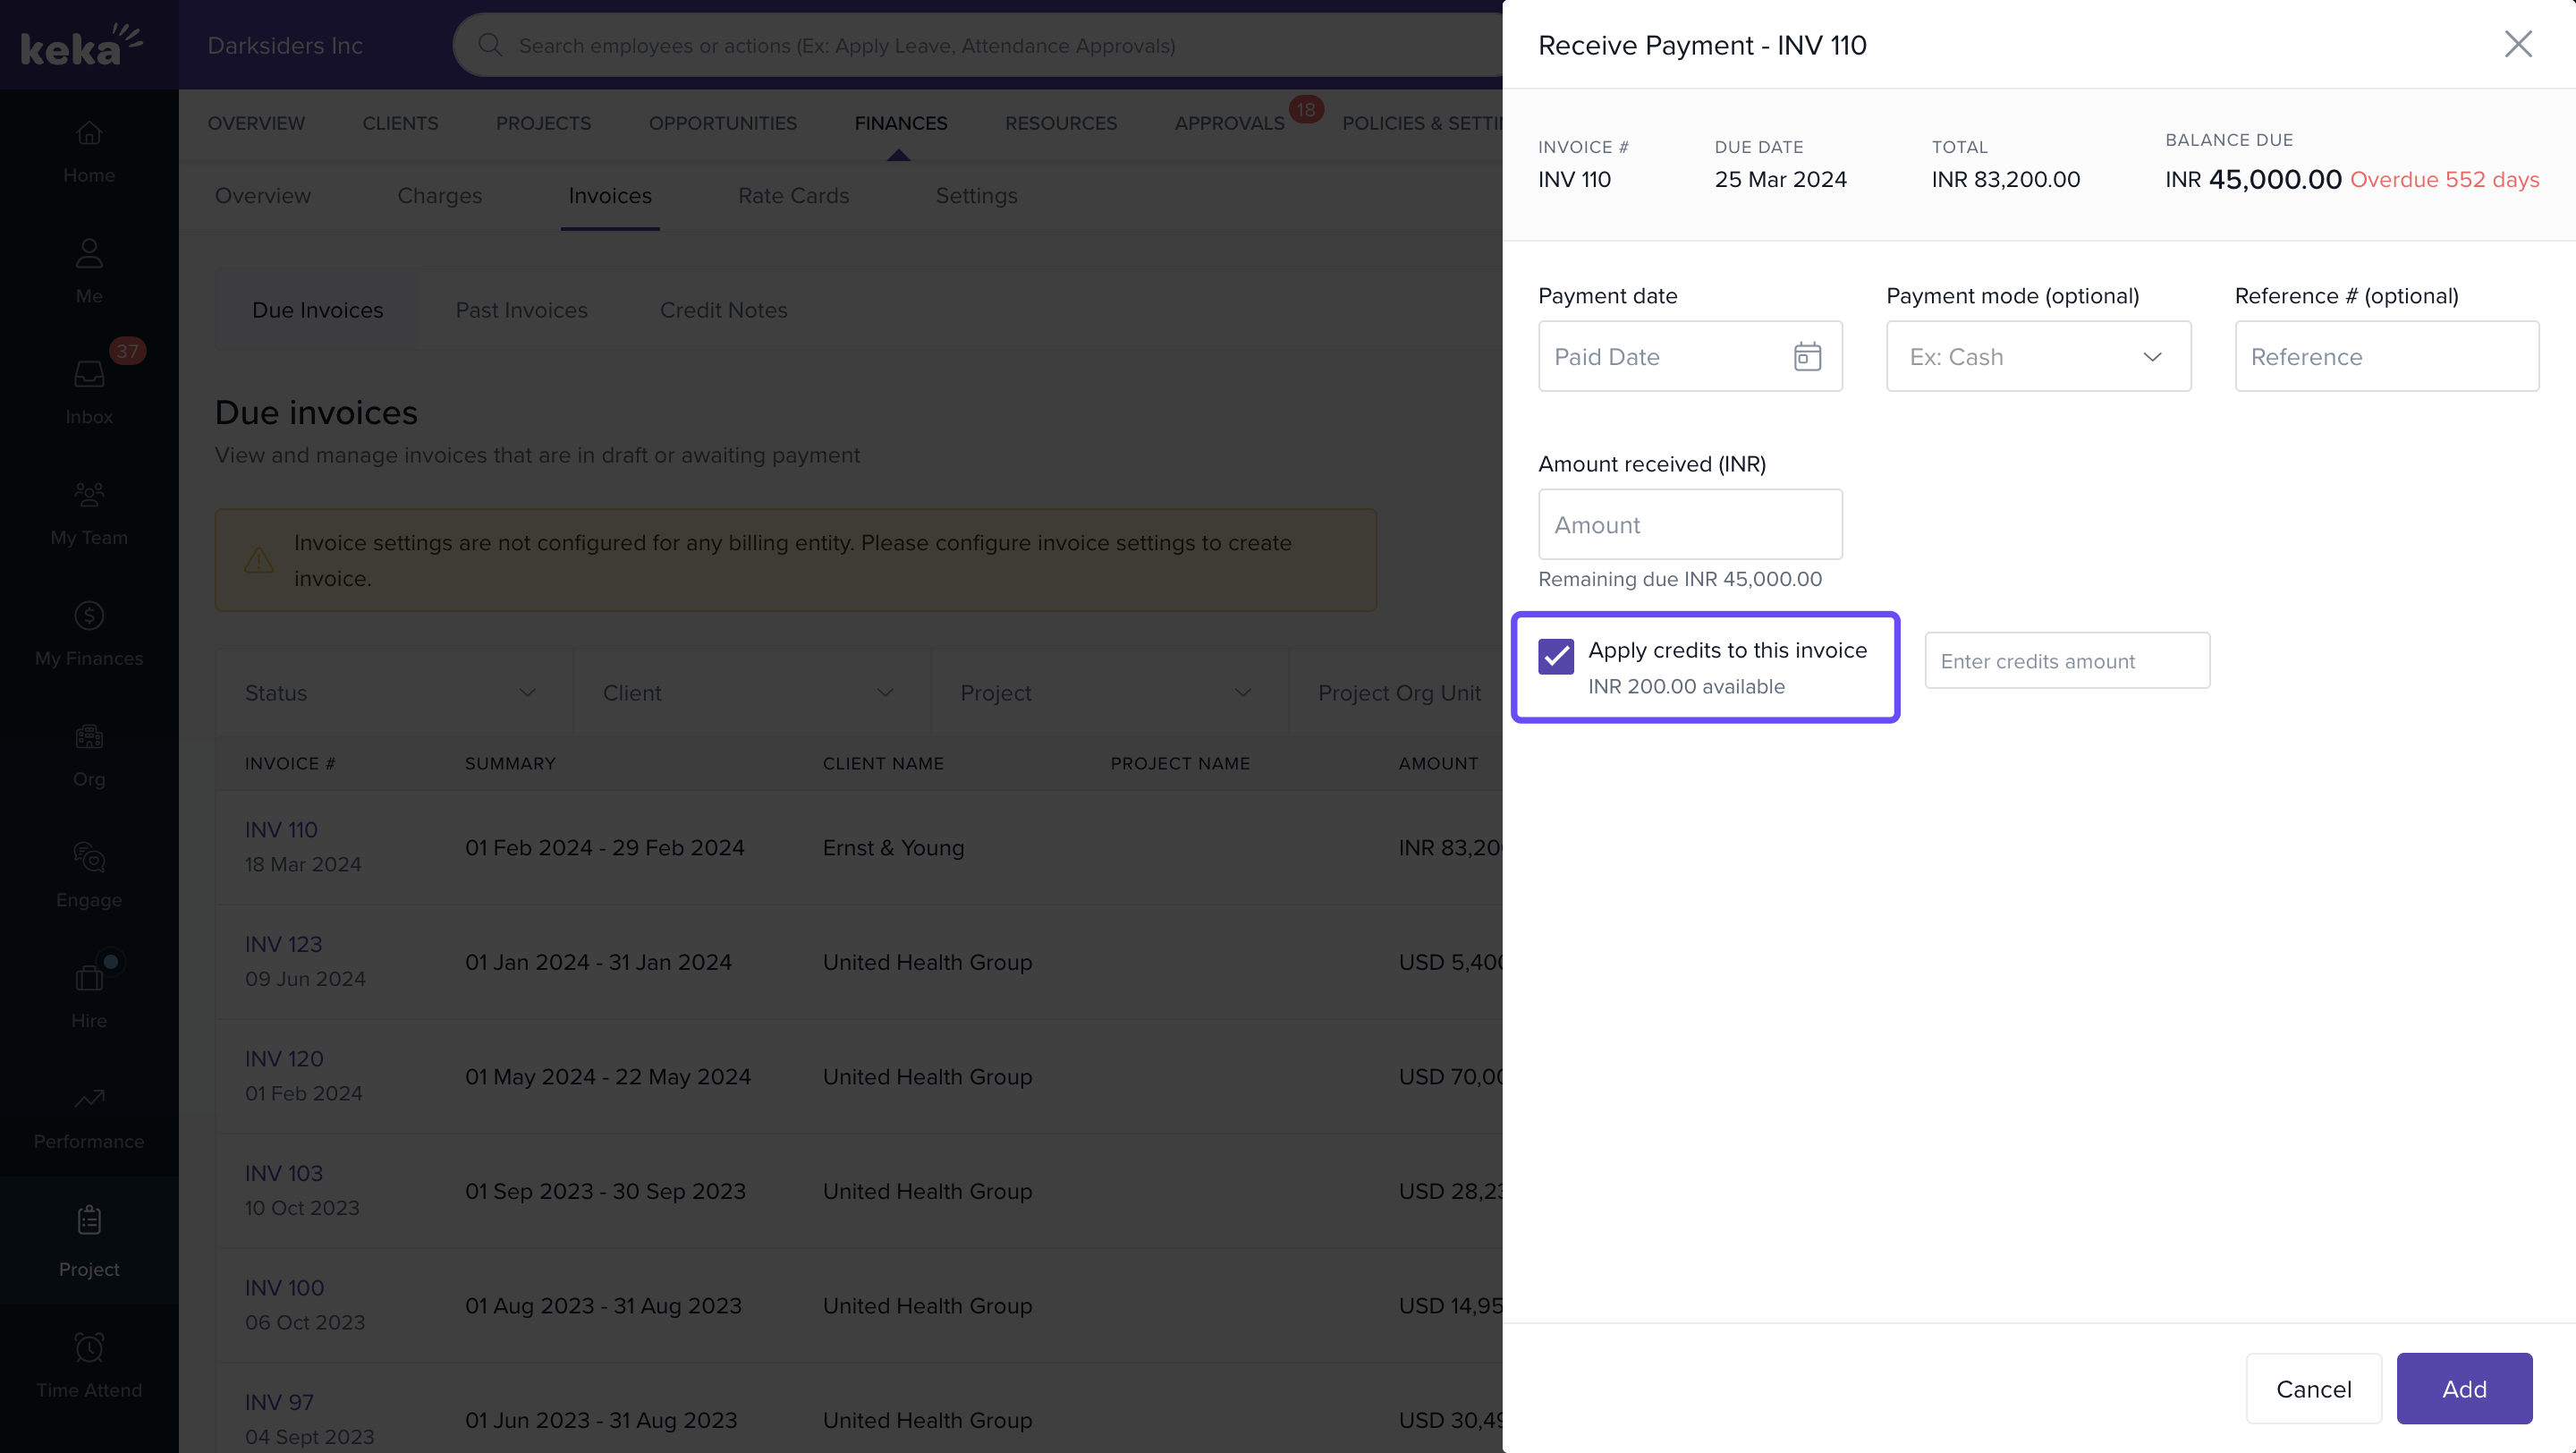Open the Hire sidebar icon

point(89,978)
